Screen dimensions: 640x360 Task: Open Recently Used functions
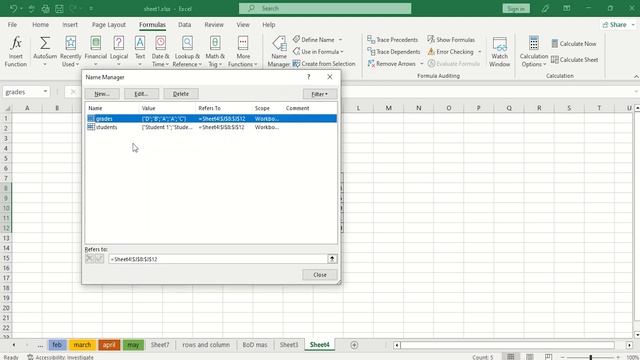point(70,51)
